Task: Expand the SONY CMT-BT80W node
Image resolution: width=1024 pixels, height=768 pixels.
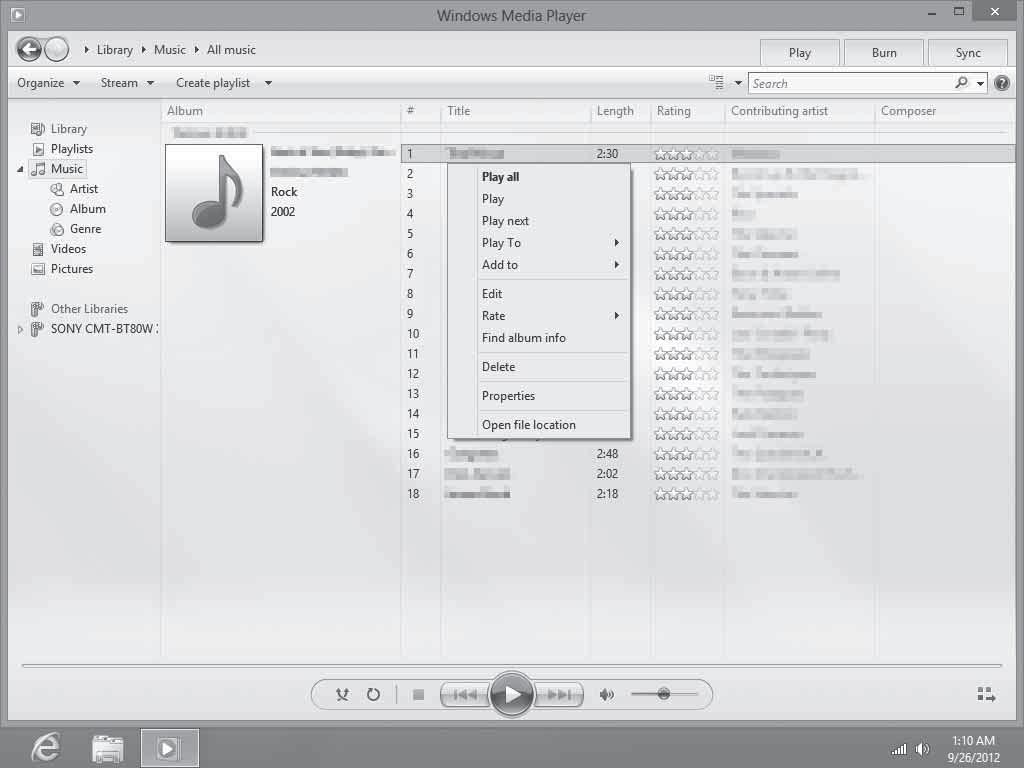Action: [x=20, y=330]
